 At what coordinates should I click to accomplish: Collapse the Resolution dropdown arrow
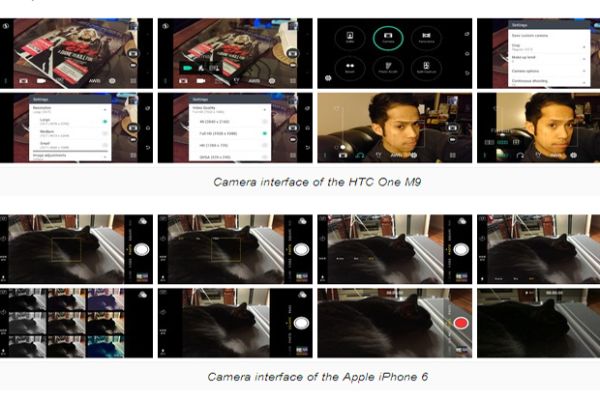point(105,110)
